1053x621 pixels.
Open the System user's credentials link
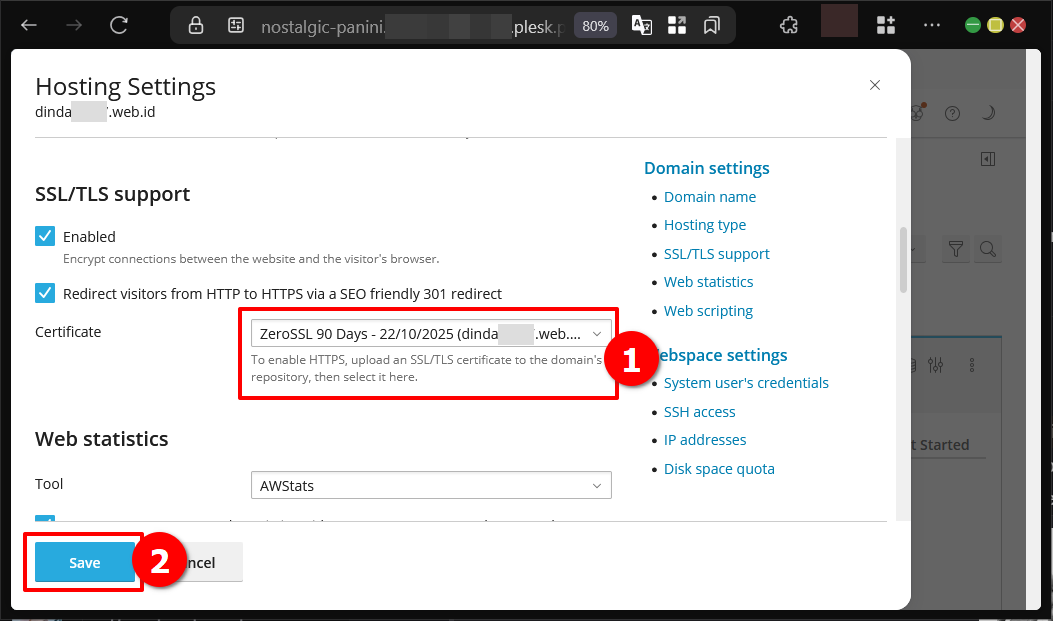[746, 383]
